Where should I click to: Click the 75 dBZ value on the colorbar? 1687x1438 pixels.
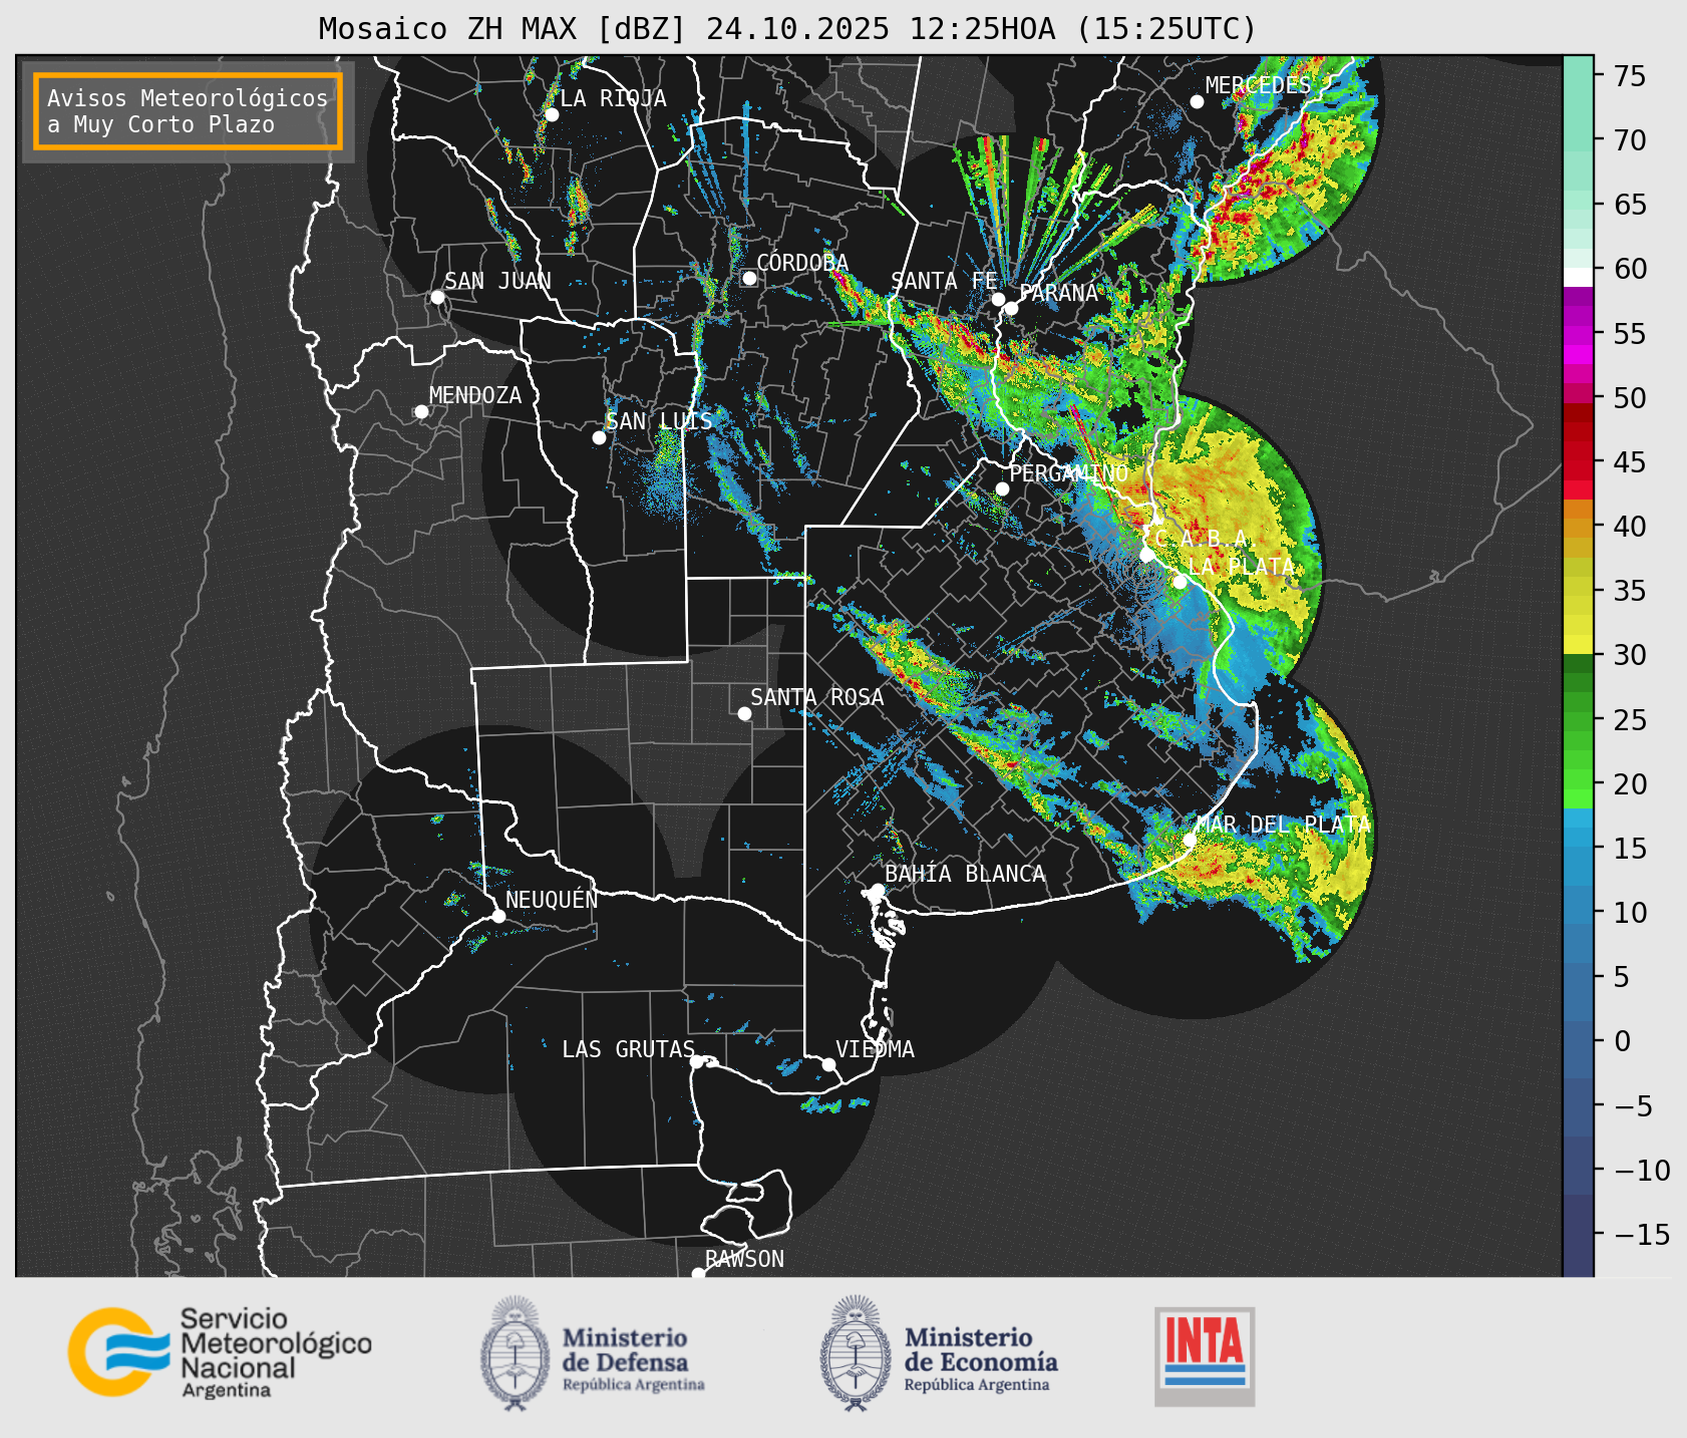1628,76
